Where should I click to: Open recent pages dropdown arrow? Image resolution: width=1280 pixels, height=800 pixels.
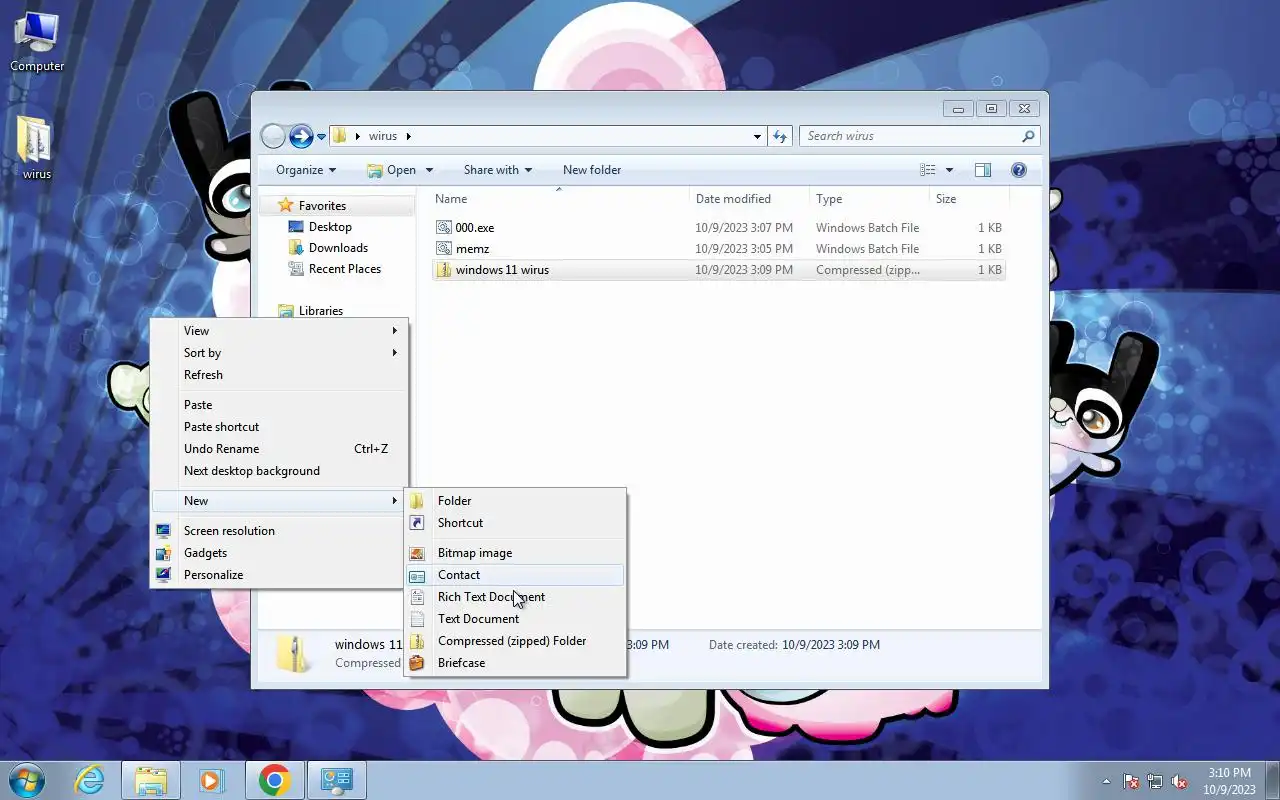(x=321, y=137)
